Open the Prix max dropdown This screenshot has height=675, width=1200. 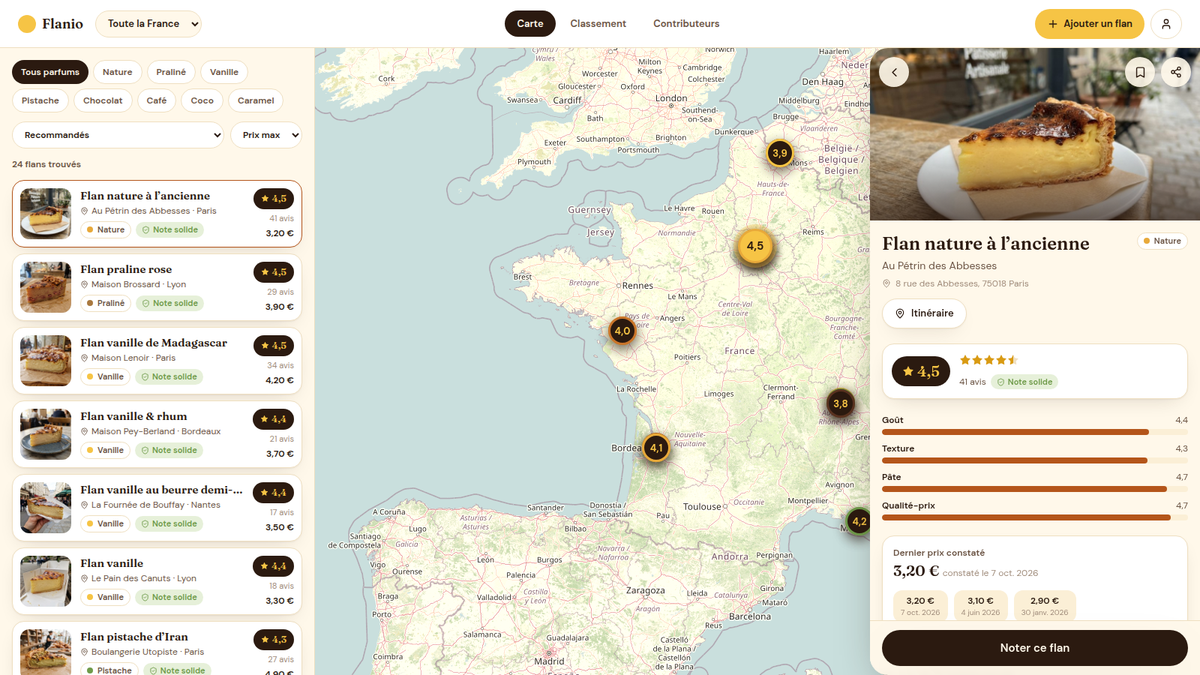pos(266,135)
